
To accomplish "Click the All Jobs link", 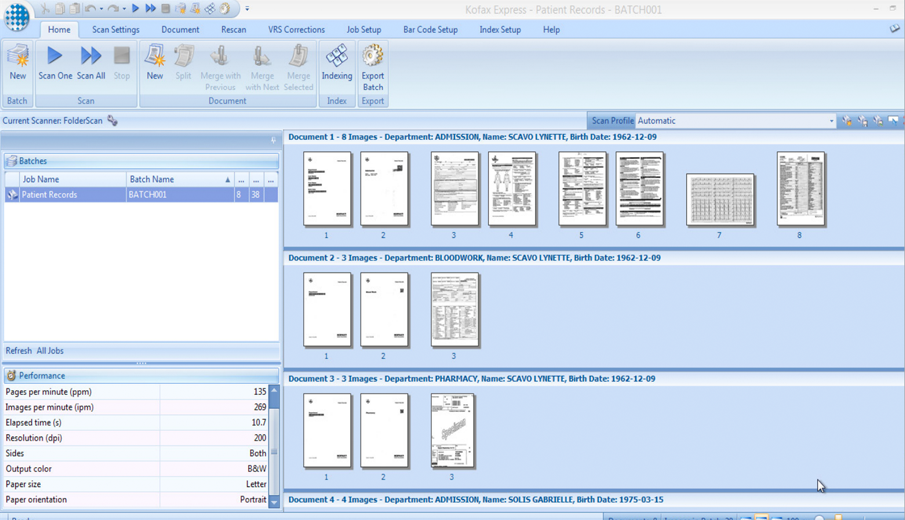I will 50,351.
